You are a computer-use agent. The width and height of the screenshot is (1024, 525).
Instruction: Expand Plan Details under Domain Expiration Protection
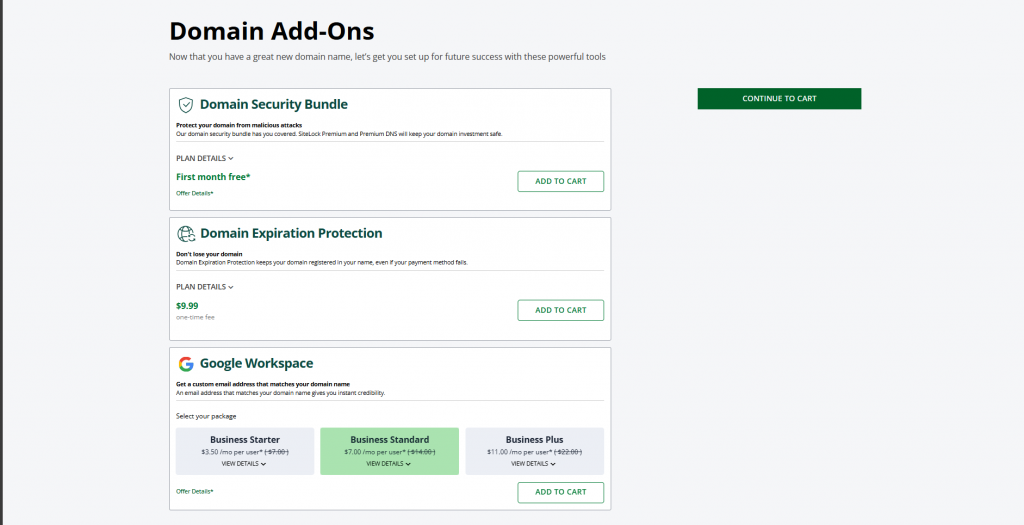coord(204,287)
